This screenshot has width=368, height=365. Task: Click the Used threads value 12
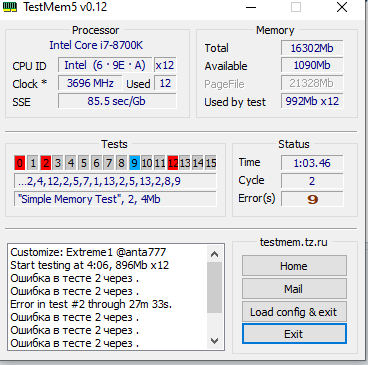pos(165,83)
